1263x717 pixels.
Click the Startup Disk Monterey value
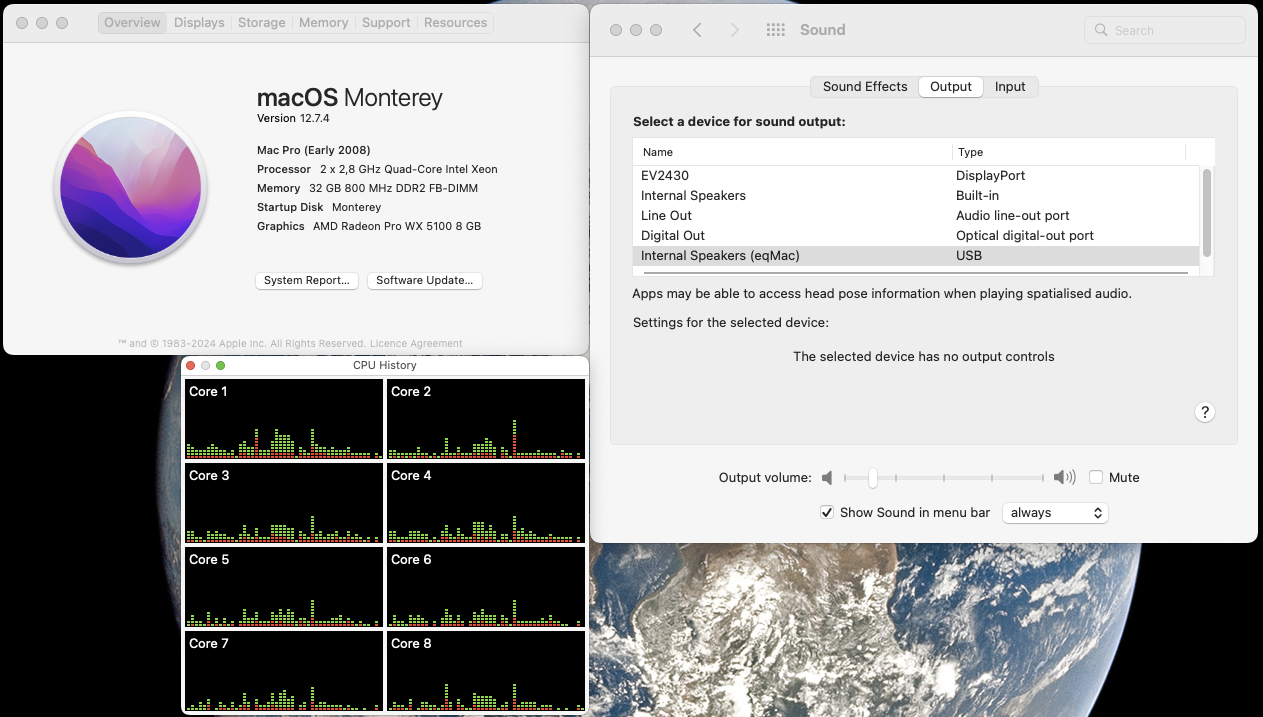[x=356, y=208]
